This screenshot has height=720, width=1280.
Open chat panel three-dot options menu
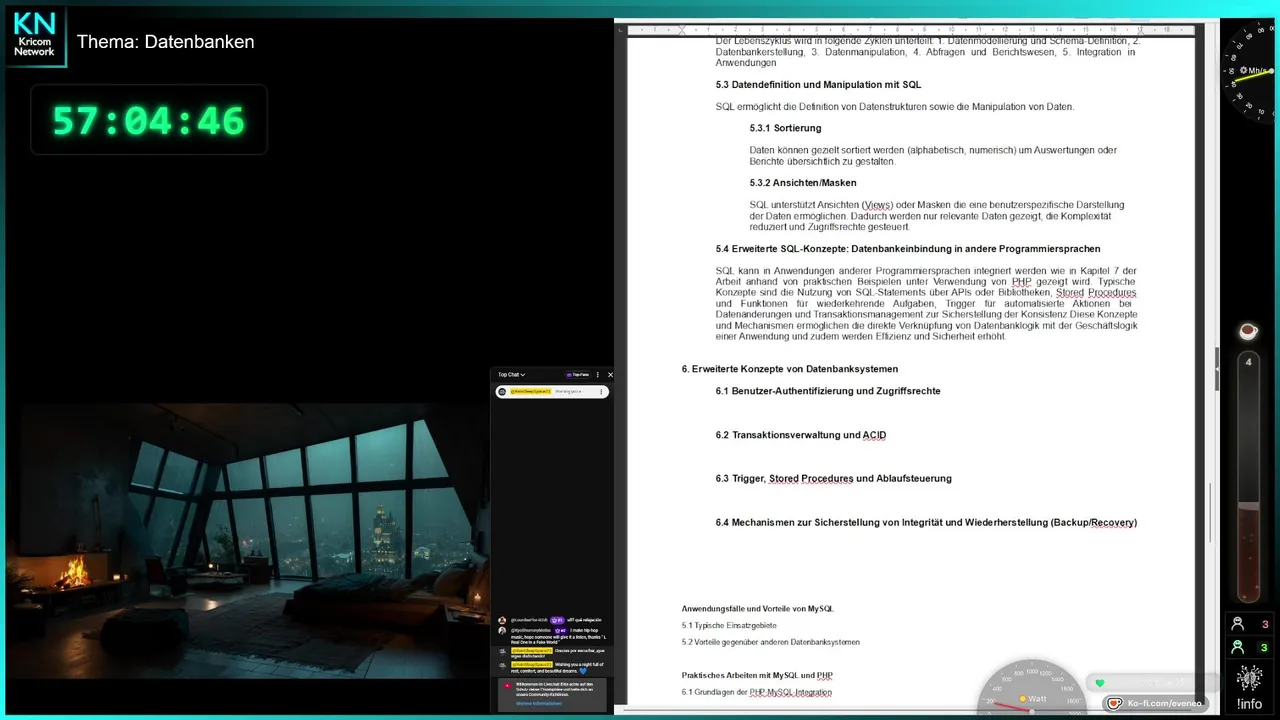pos(598,375)
